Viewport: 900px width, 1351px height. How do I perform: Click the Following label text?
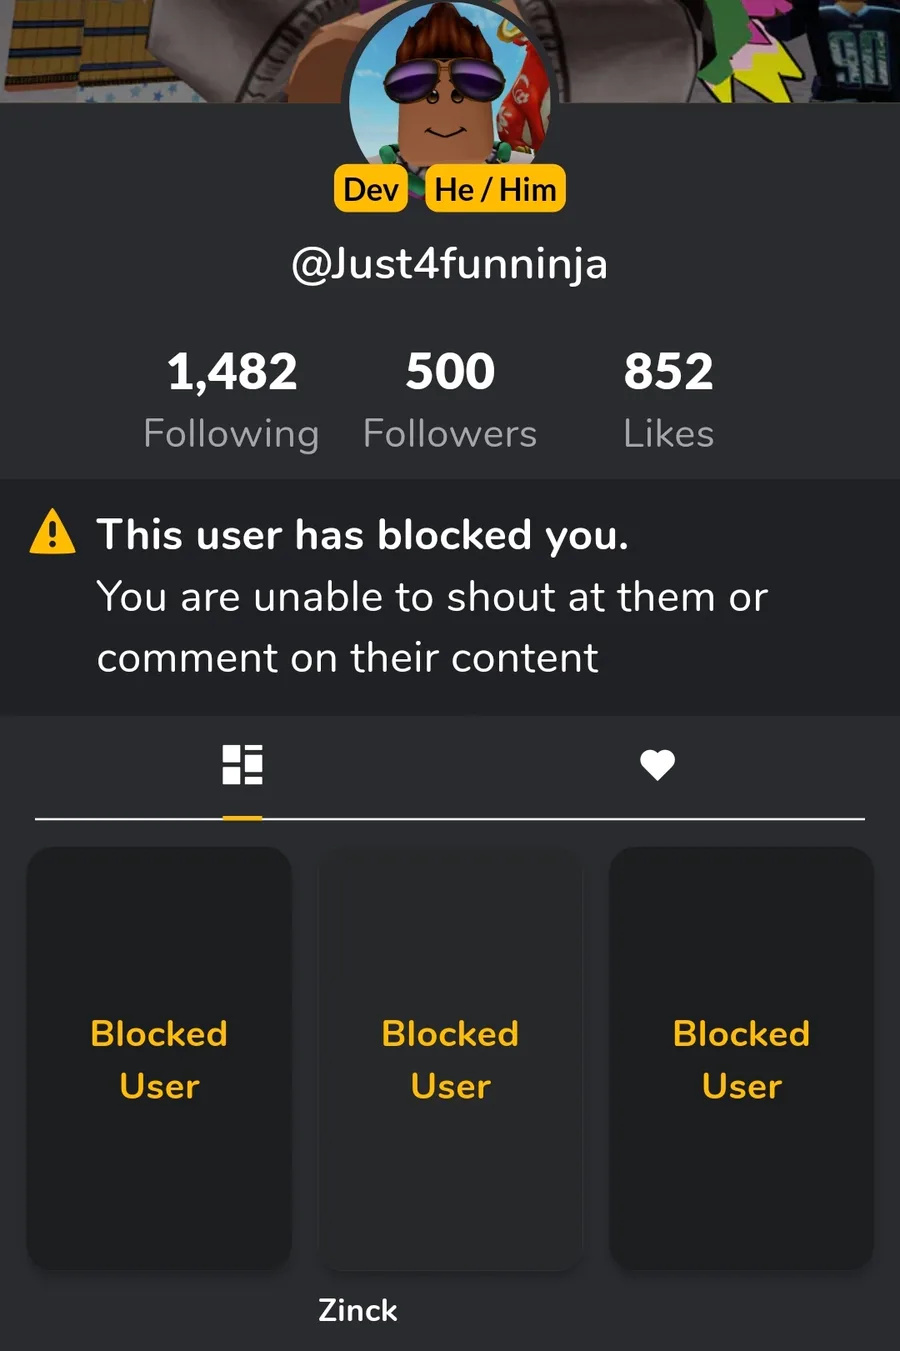231,434
